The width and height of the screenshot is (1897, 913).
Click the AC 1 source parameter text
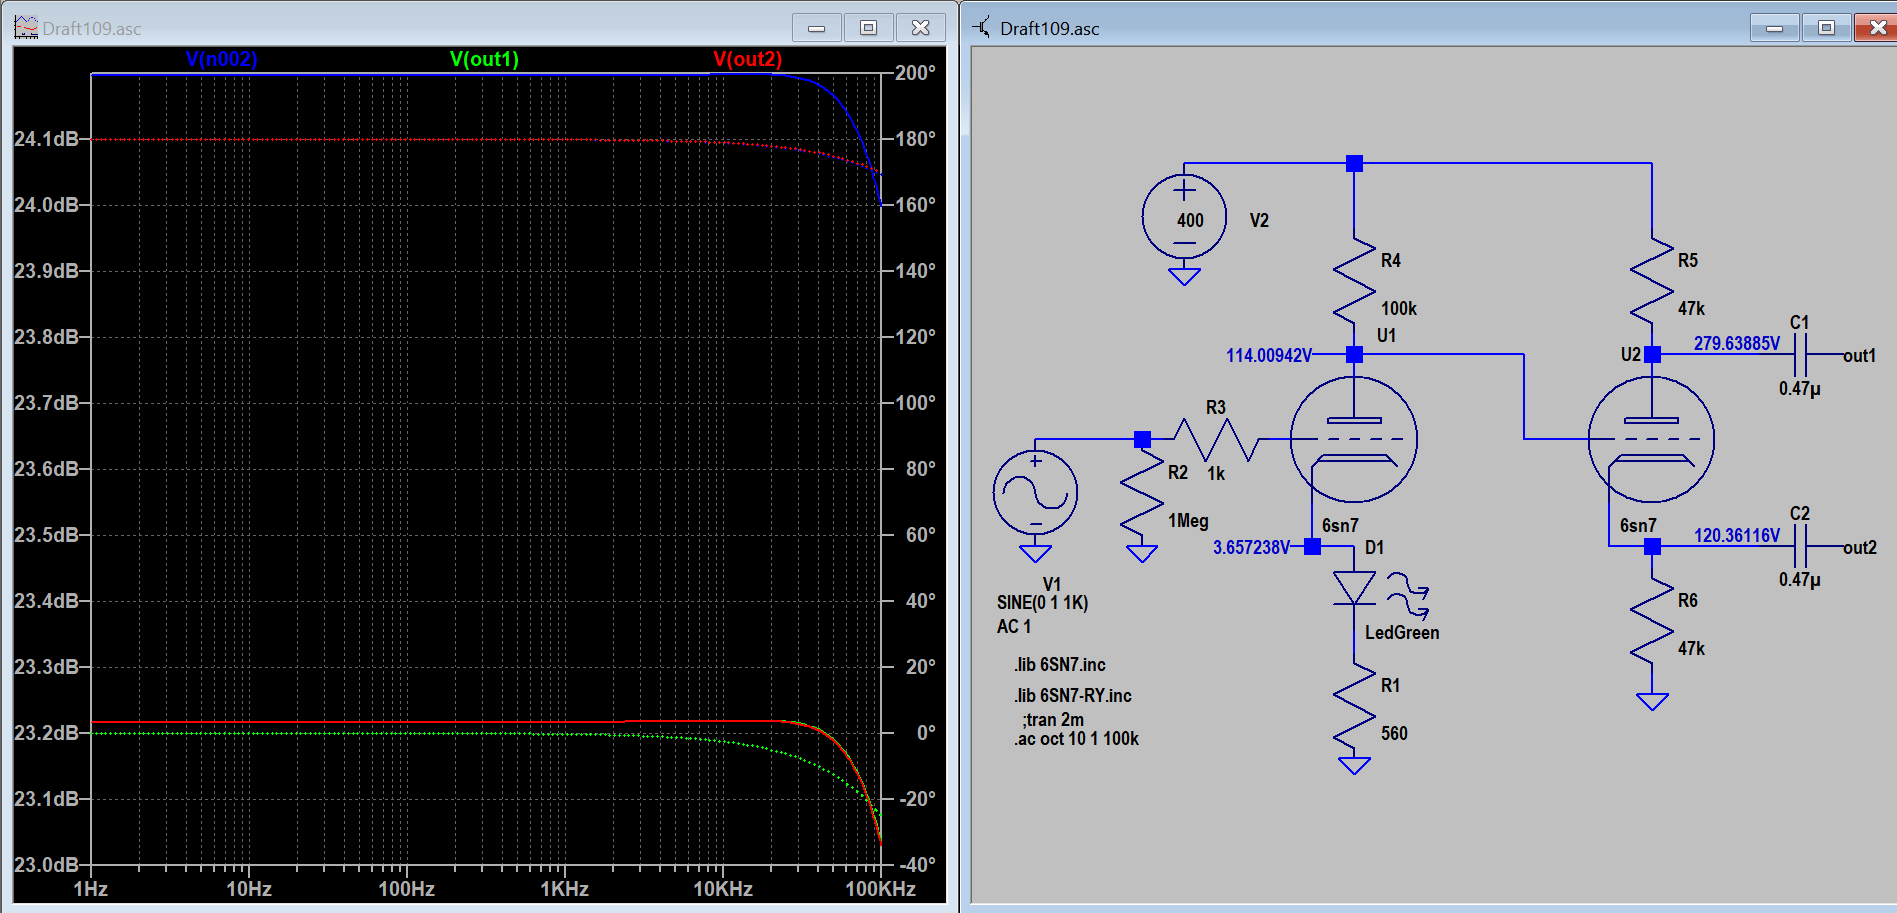pos(1013,627)
